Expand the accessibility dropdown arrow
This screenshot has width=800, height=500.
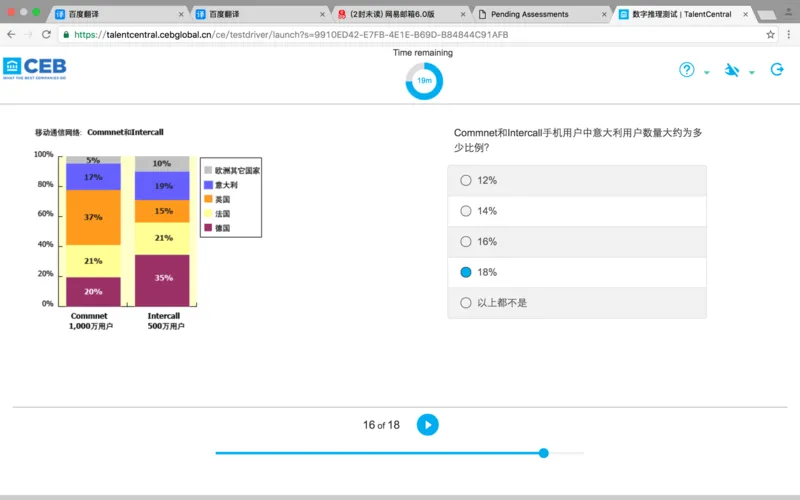pos(752,73)
